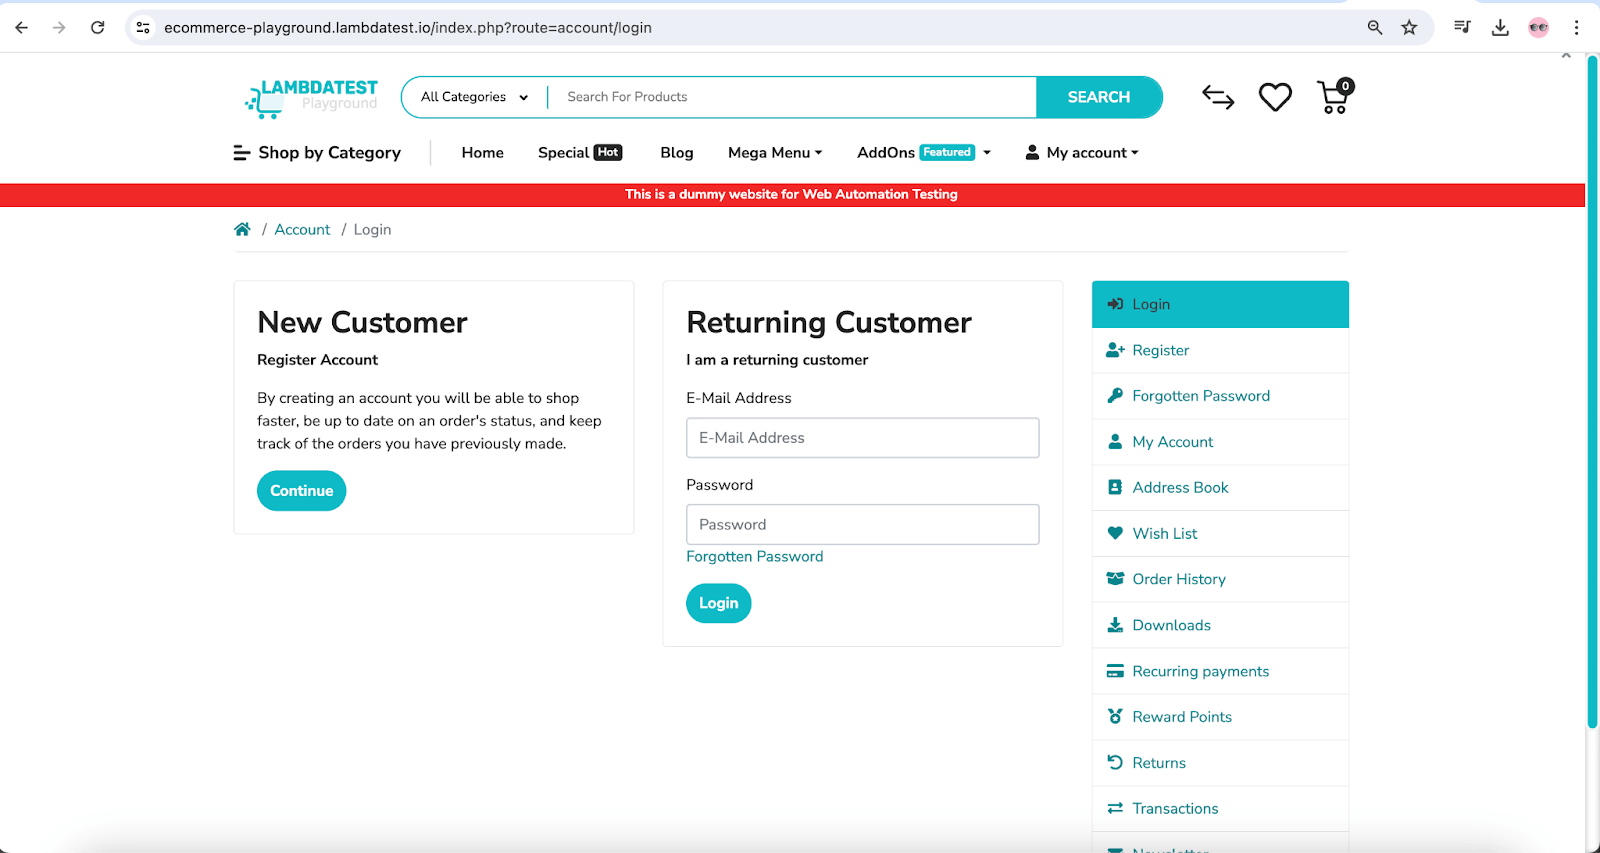Select Register in the account sidebar
Image resolution: width=1600 pixels, height=853 pixels.
(x=1220, y=350)
